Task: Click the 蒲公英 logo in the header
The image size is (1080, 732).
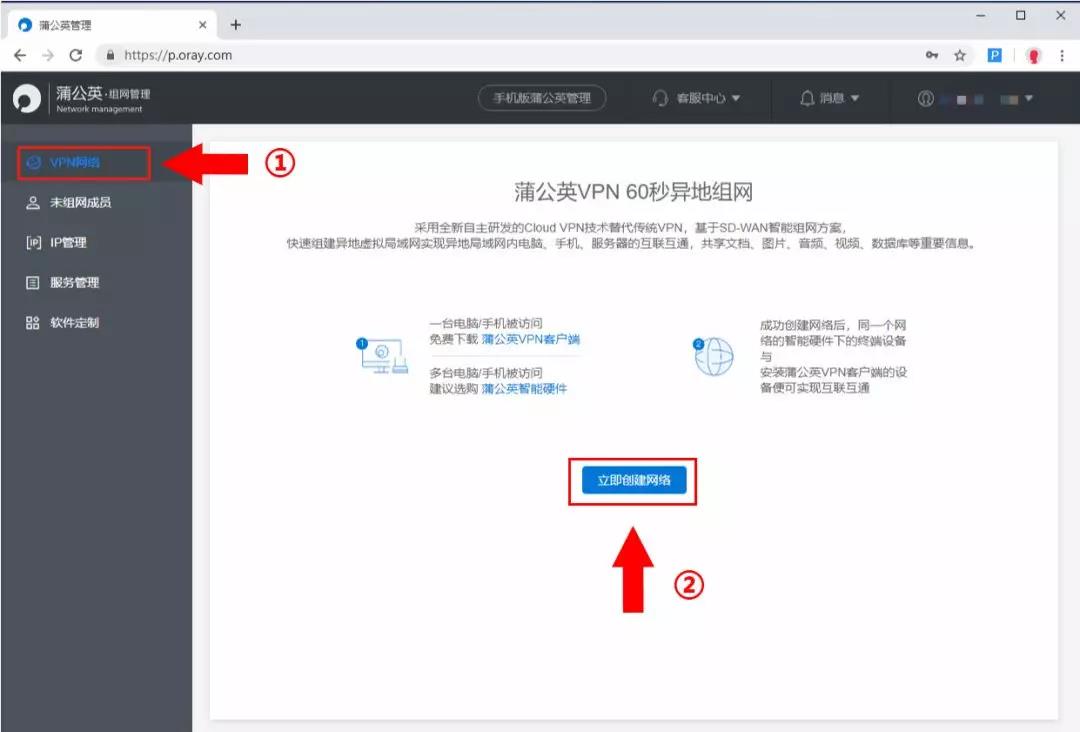Action: coord(25,98)
